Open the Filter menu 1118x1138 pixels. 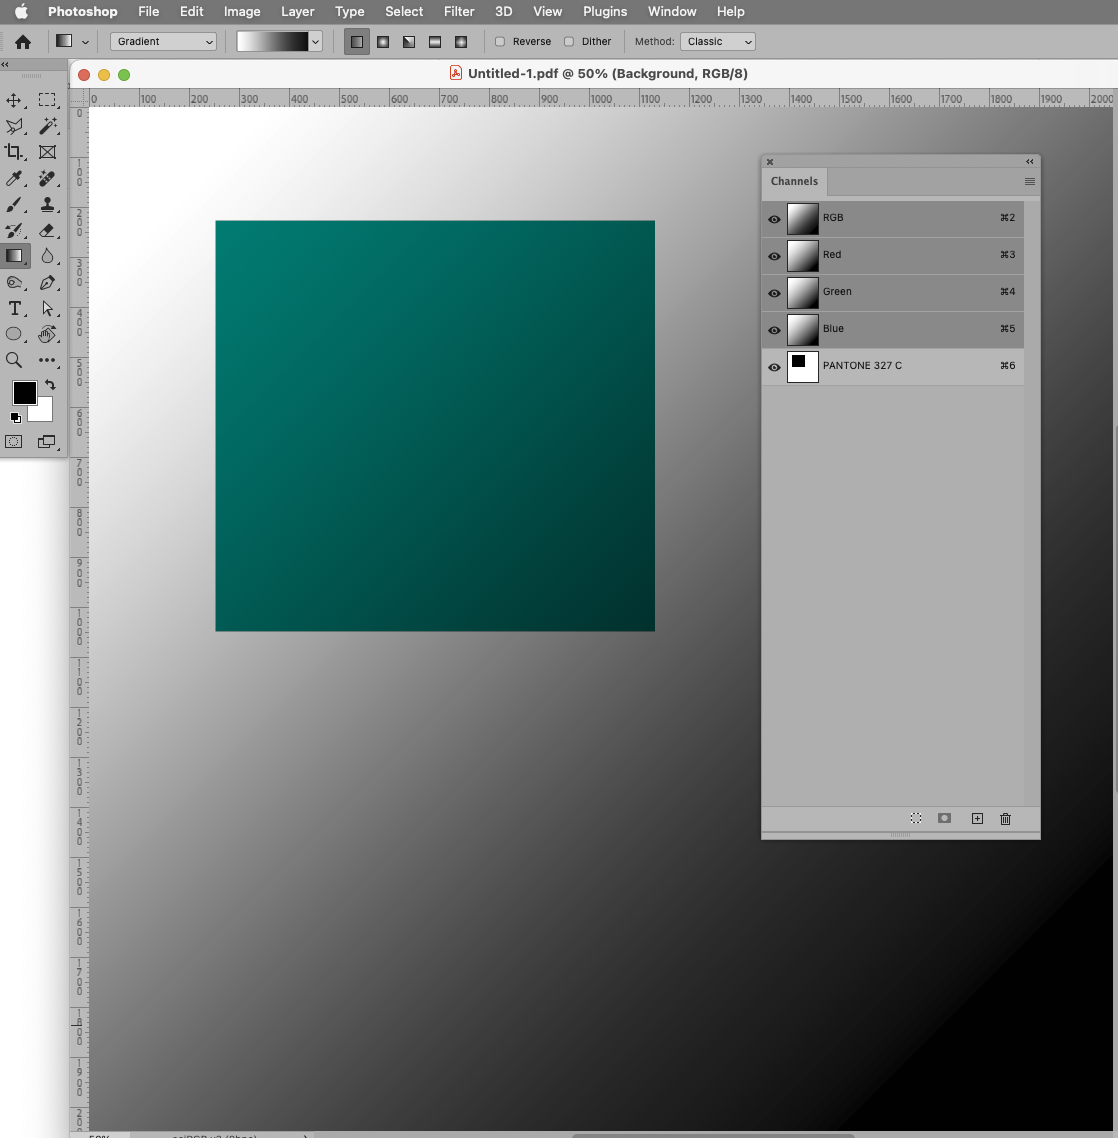[x=459, y=11]
